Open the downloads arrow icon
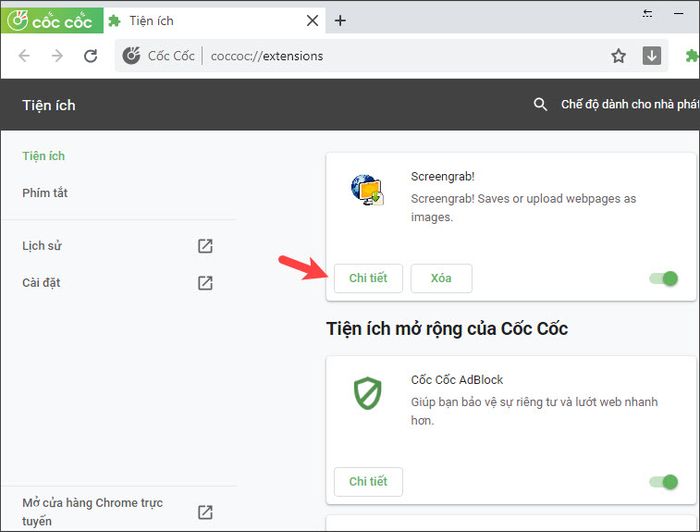Screen dimensions: 700x532 [x=652, y=56]
